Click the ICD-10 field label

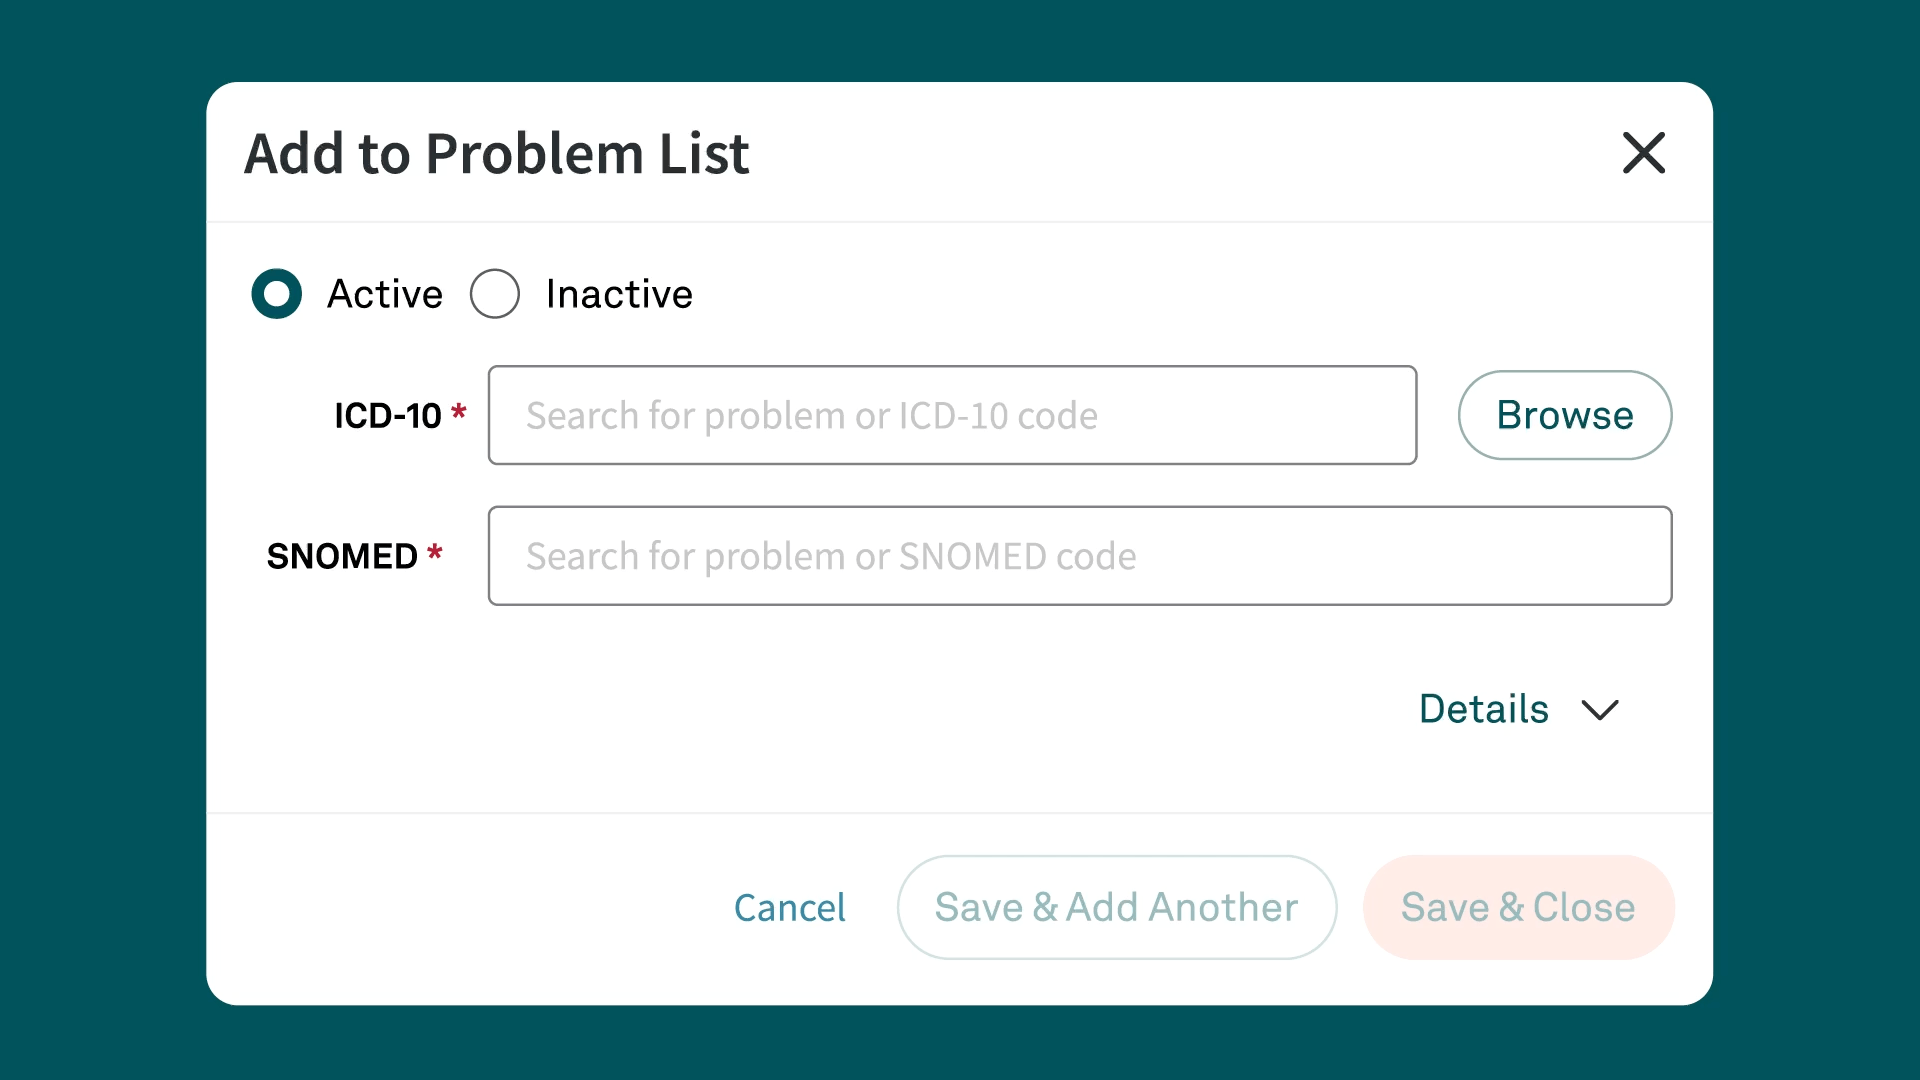click(387, 416)
